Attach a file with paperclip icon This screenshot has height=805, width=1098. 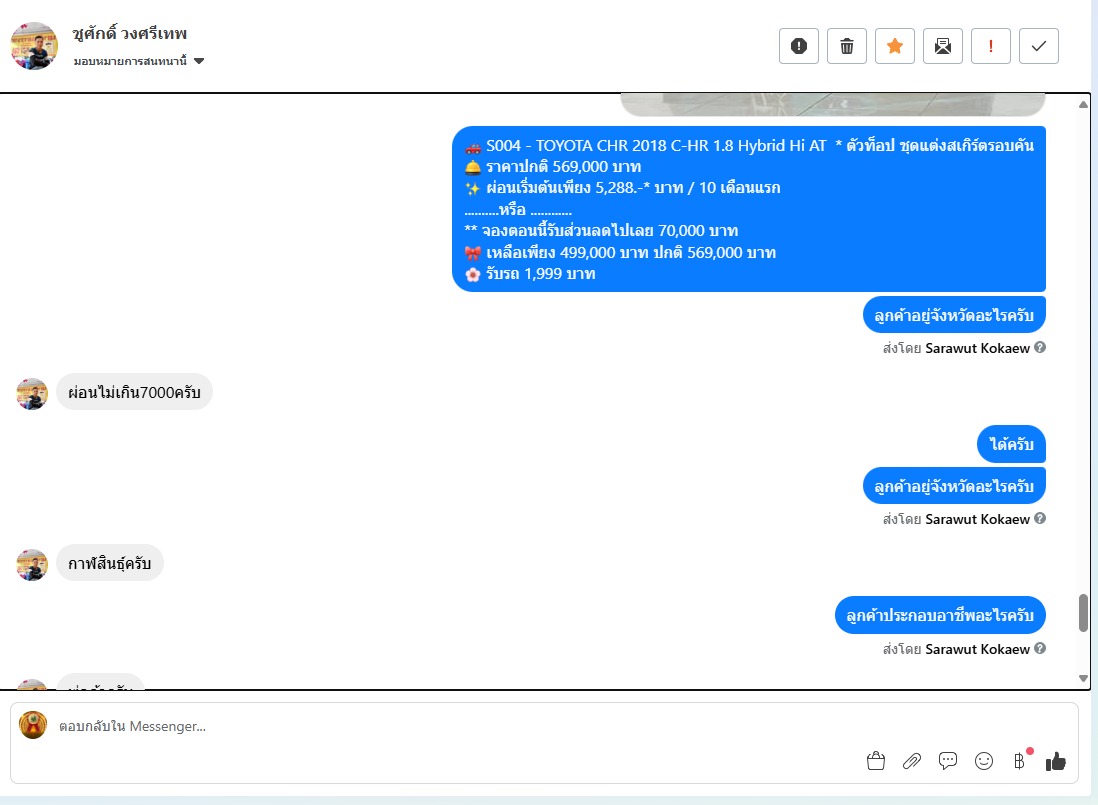click(912, 761)
